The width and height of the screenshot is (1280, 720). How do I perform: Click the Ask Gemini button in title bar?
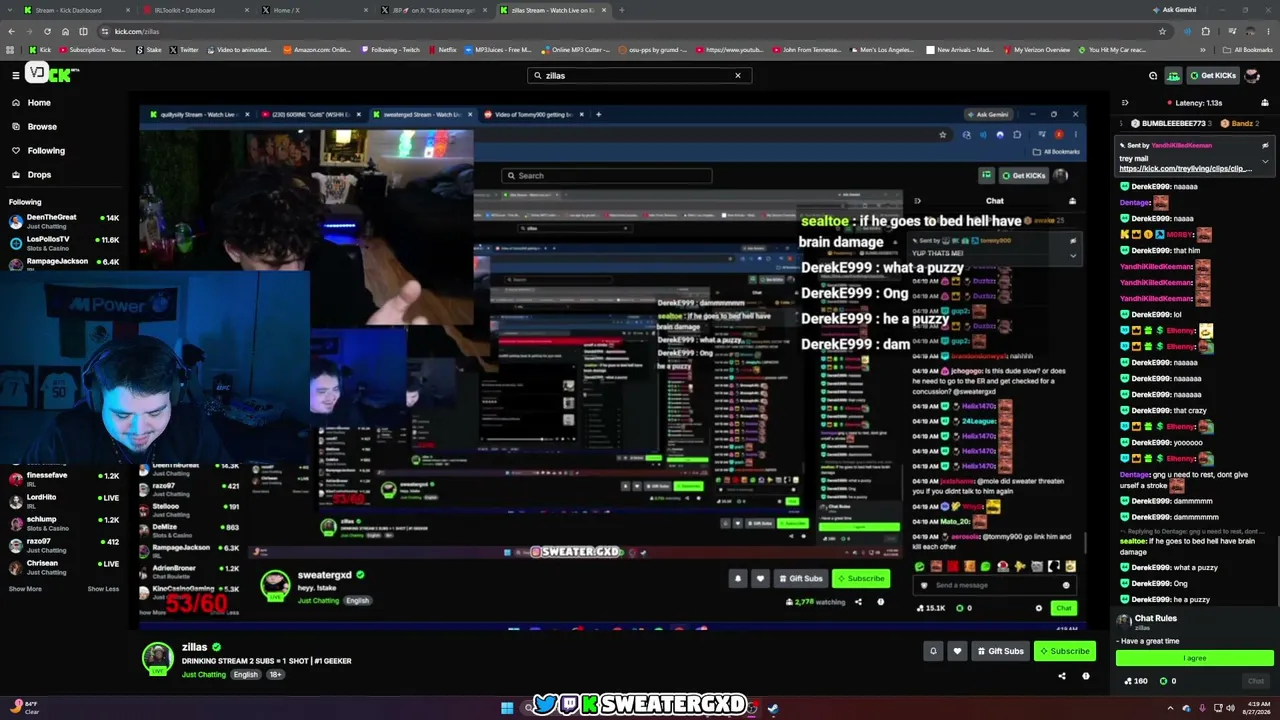click(x=1174, y=10)
